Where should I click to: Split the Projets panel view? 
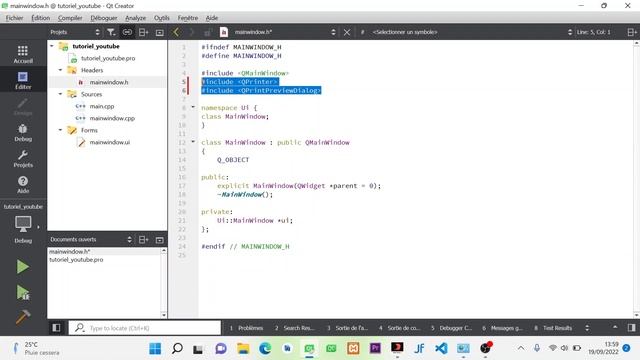point(143,32)
